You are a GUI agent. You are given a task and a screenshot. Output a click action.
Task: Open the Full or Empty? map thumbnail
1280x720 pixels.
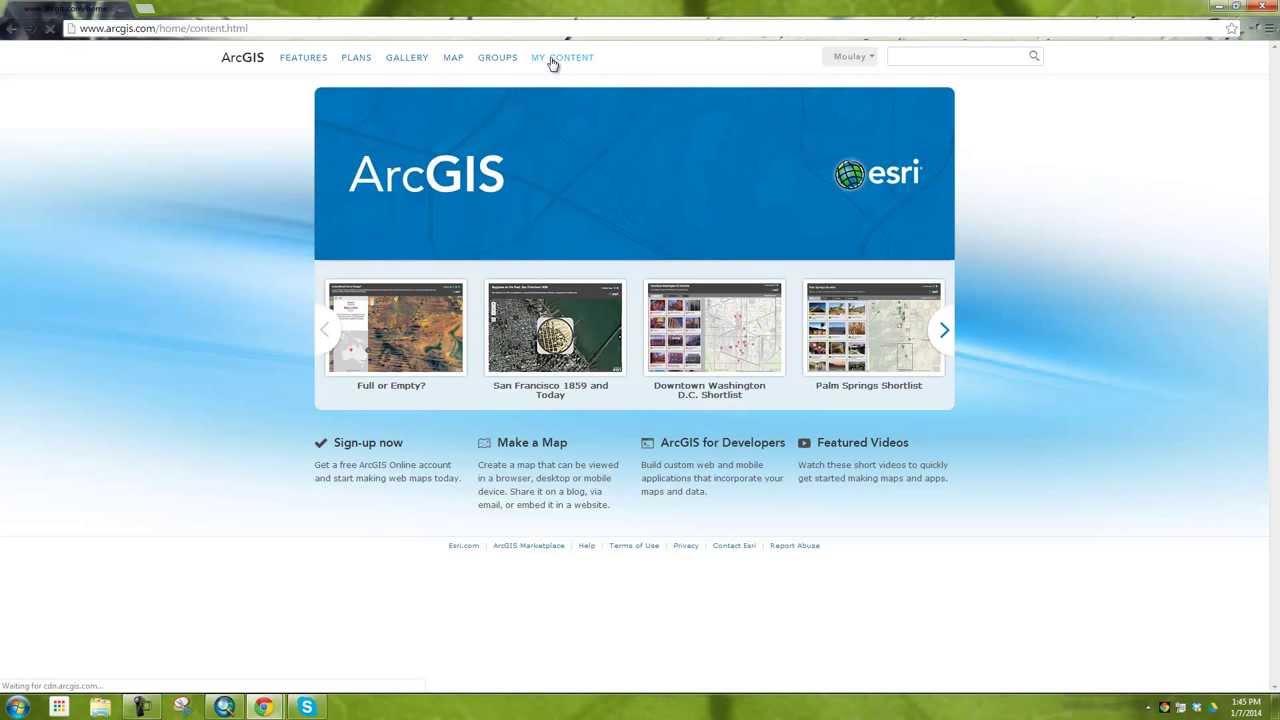tap(396, 327)
